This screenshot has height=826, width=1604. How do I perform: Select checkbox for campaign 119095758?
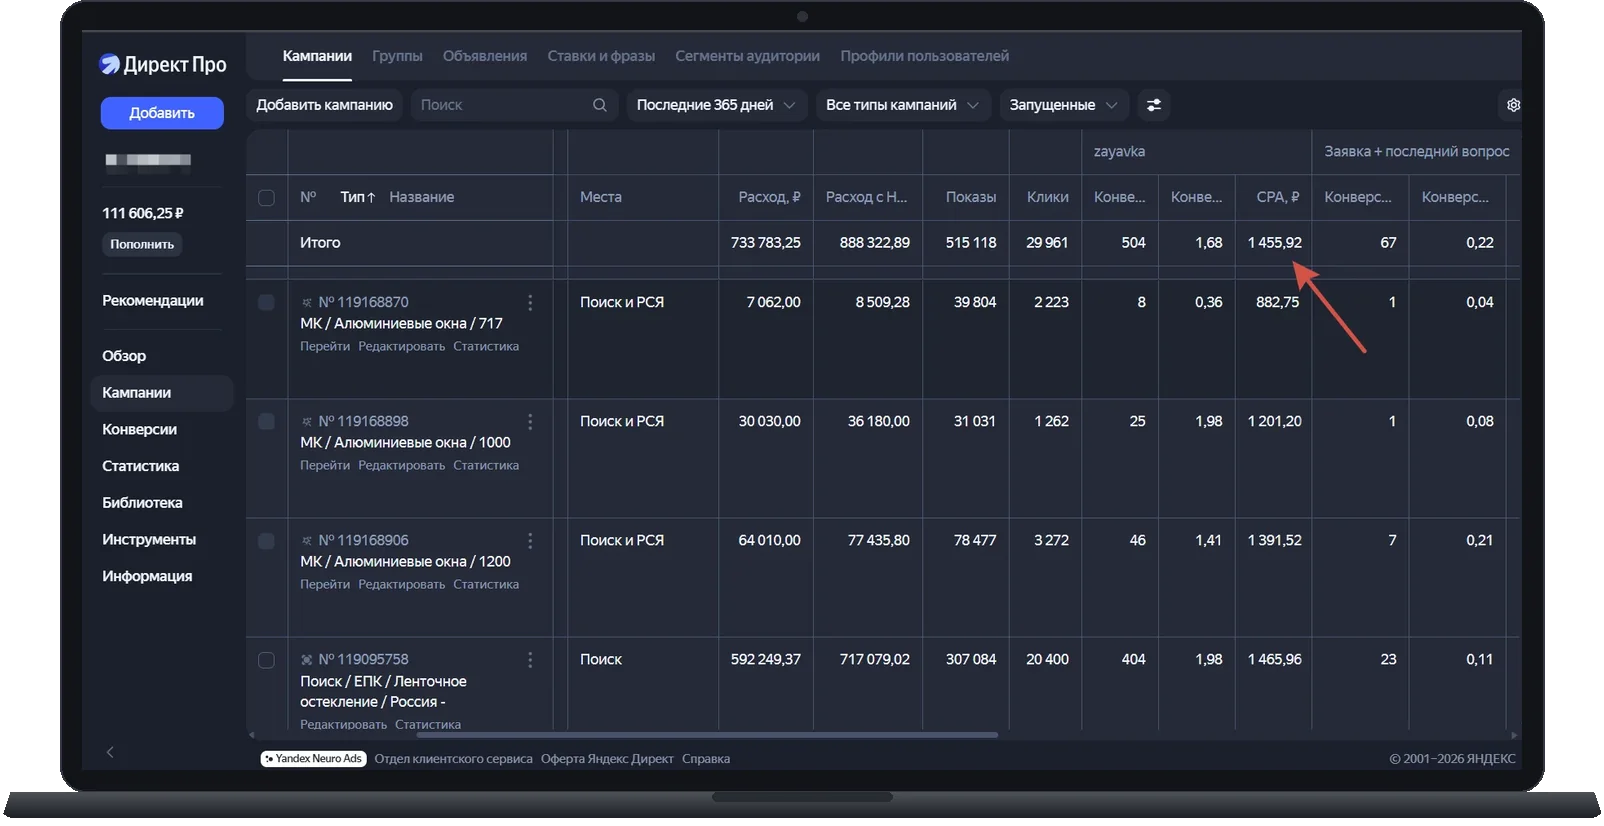coord(266,660)
